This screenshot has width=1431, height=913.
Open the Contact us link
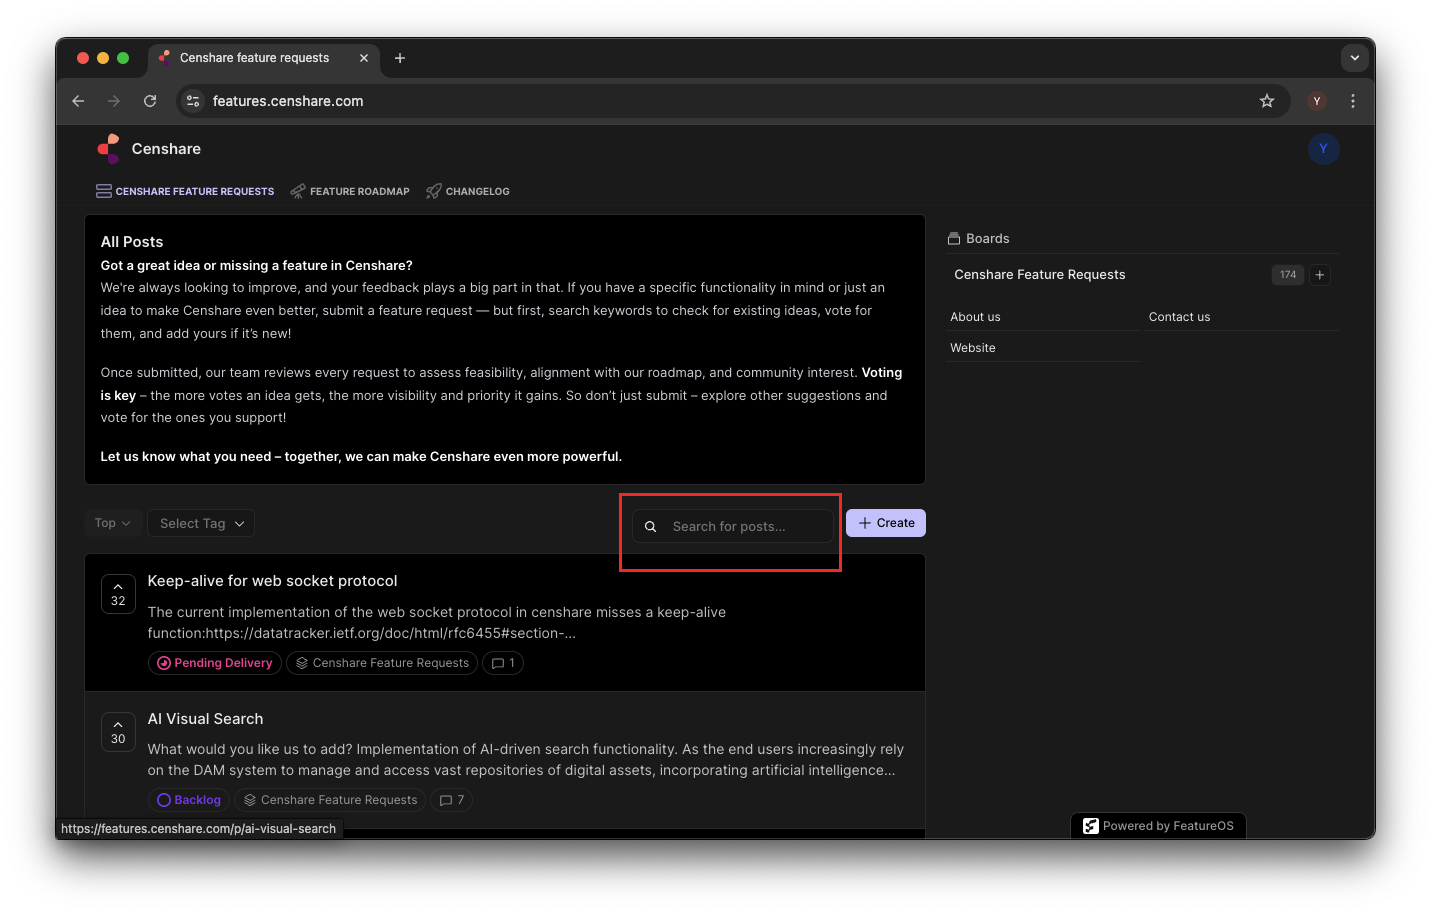click(1179, 316)
